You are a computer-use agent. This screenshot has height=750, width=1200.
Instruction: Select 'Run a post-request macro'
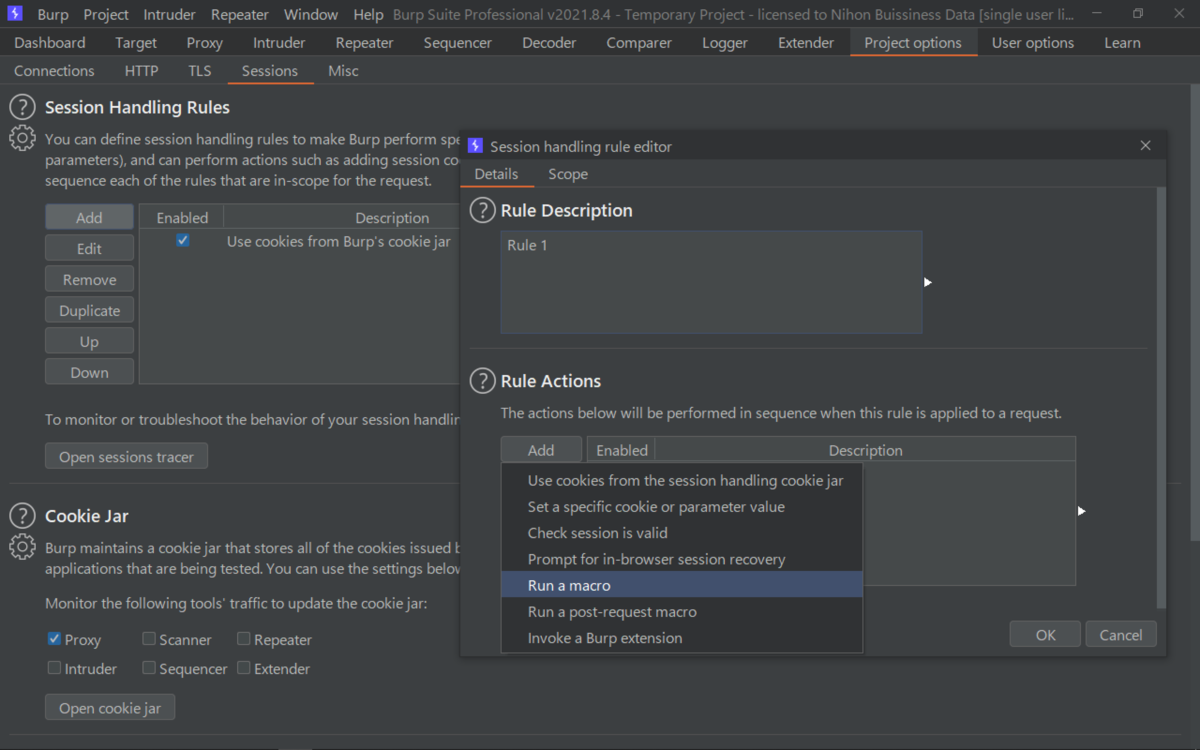coord(682,611)
